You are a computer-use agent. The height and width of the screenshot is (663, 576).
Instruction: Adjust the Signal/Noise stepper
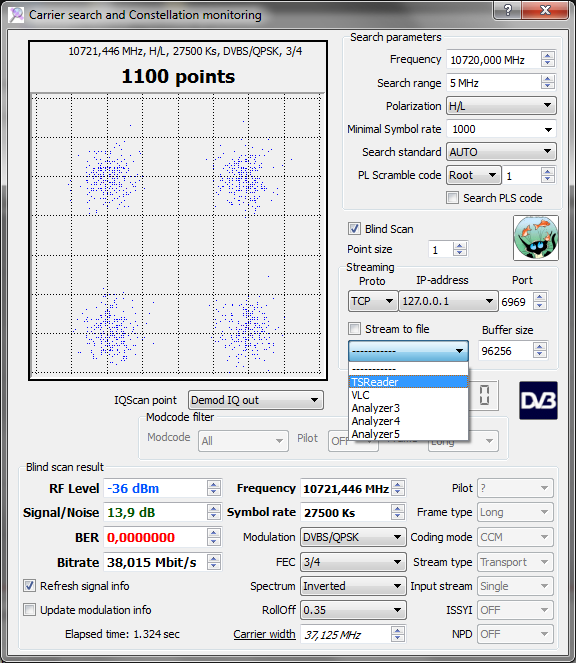tap(214, 512)
